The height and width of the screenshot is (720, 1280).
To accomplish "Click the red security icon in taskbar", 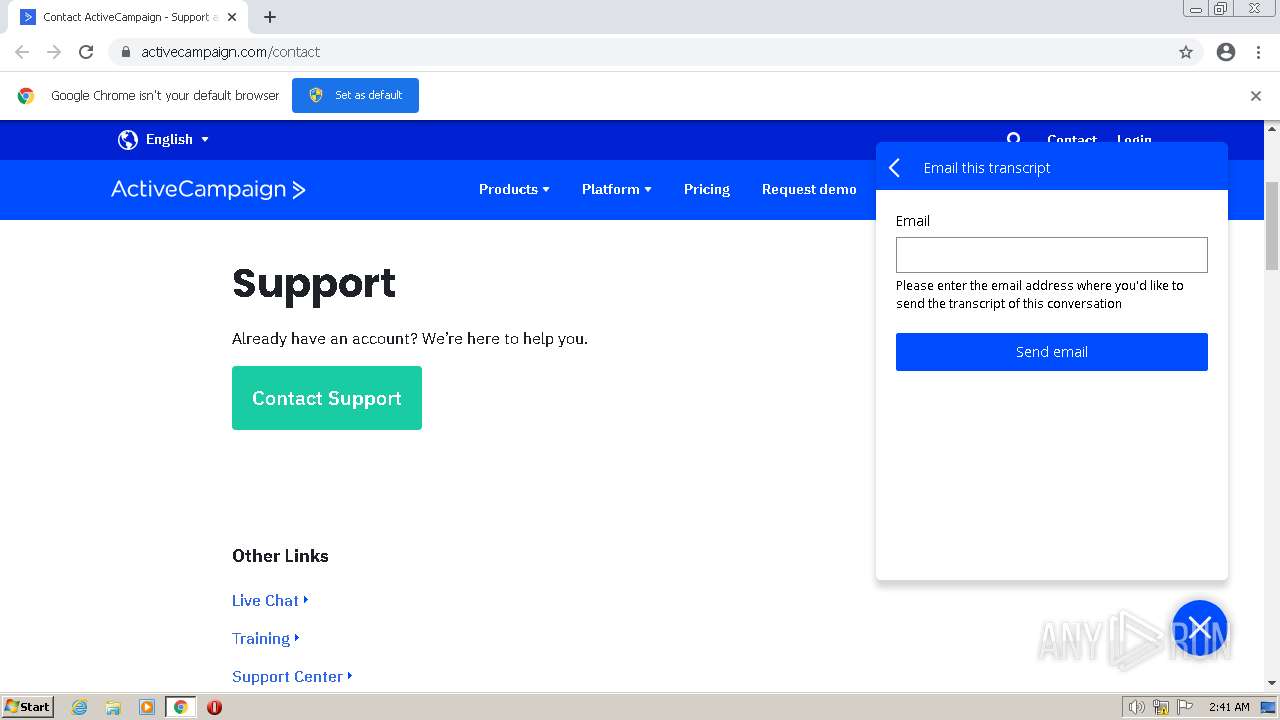I will (x=214, y=707).
